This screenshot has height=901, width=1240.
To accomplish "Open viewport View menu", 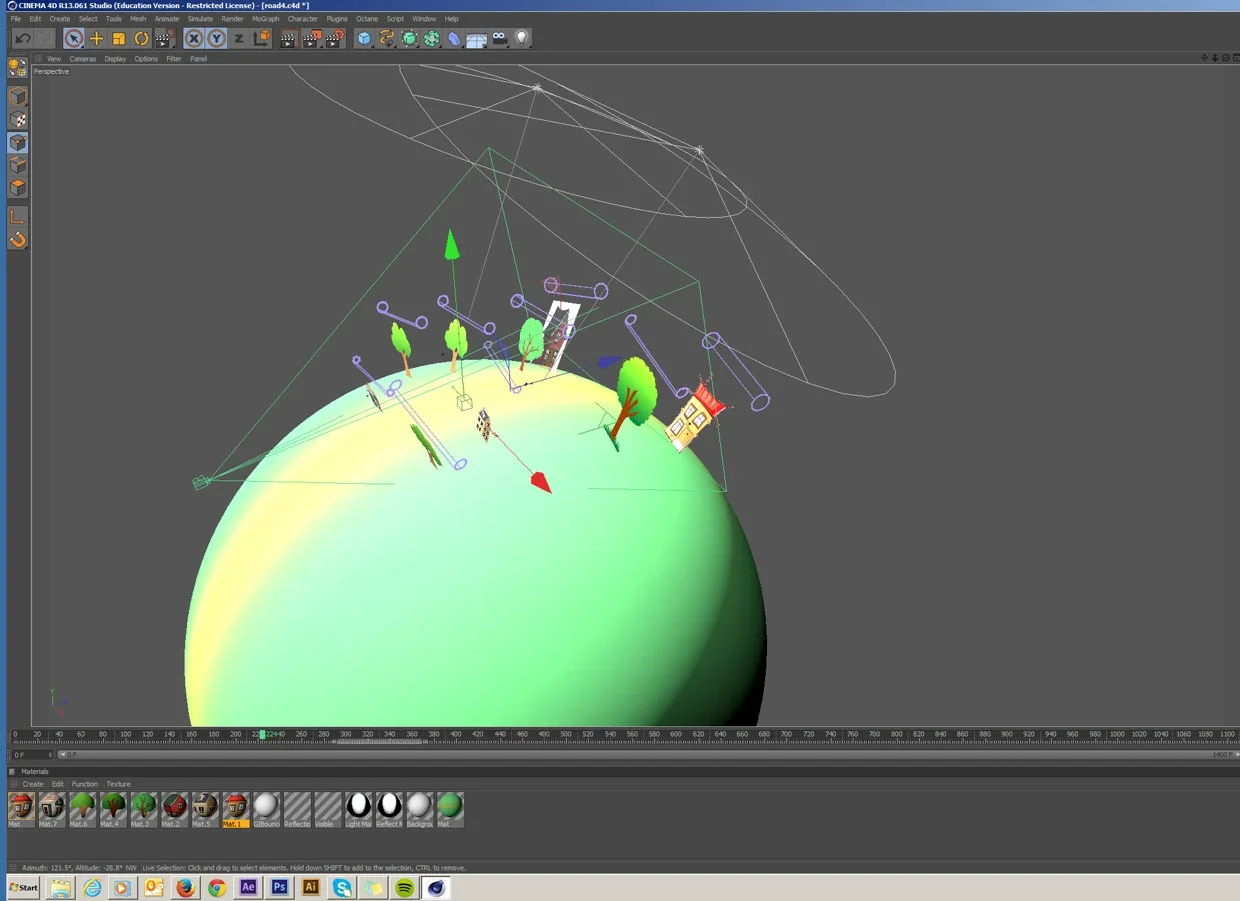I will click(x=54, y=59).
